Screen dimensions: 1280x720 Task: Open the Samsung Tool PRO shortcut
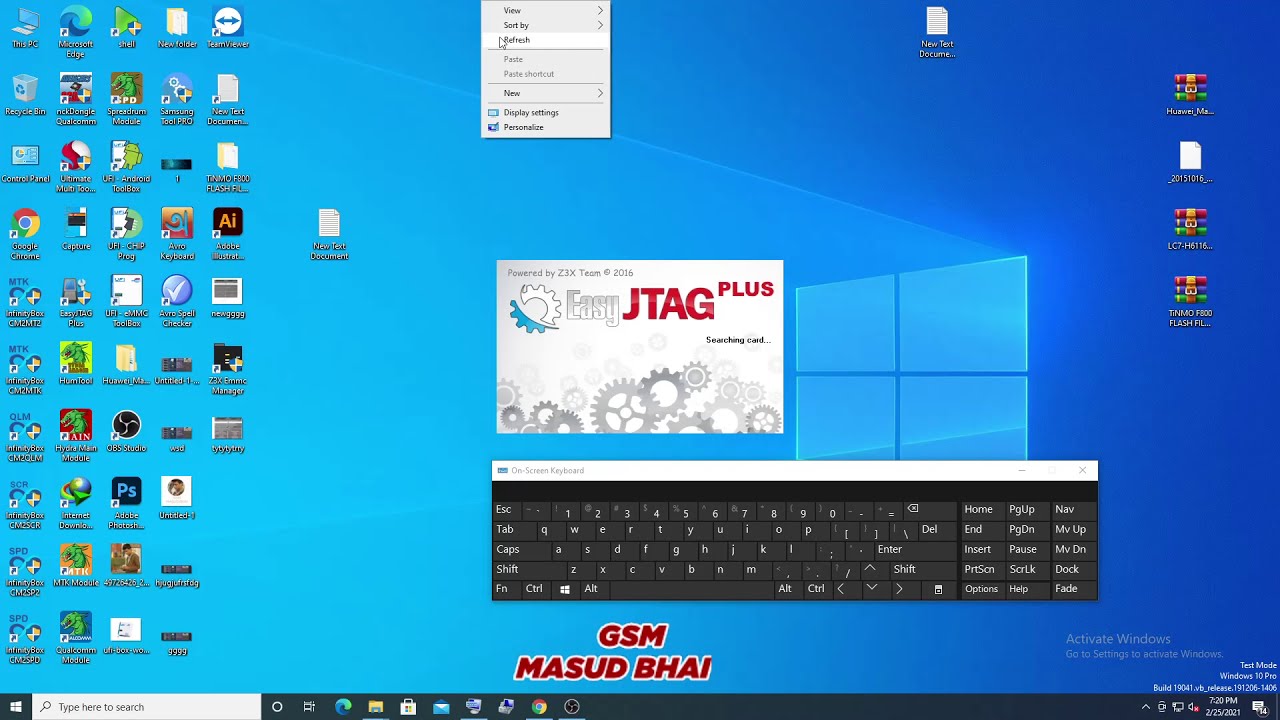tap(177, 99)
